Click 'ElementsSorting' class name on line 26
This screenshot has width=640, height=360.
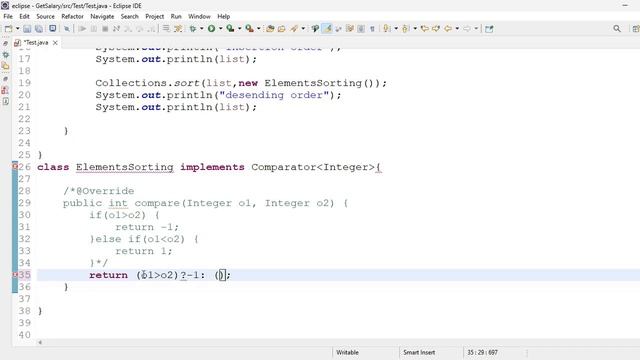click(x=124, y=167)
